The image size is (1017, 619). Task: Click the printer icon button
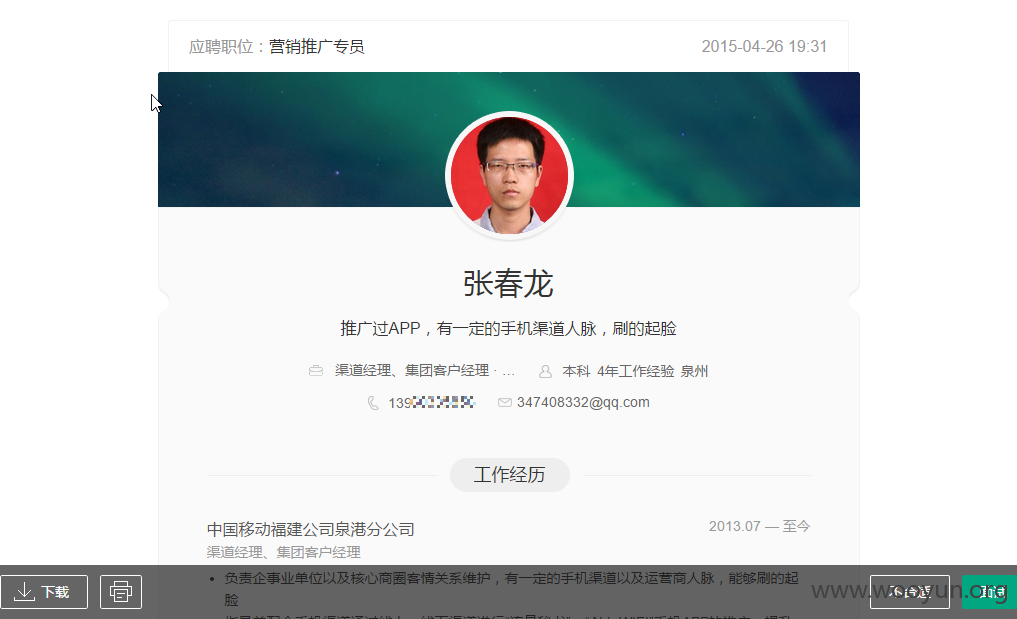pos(121,592)
